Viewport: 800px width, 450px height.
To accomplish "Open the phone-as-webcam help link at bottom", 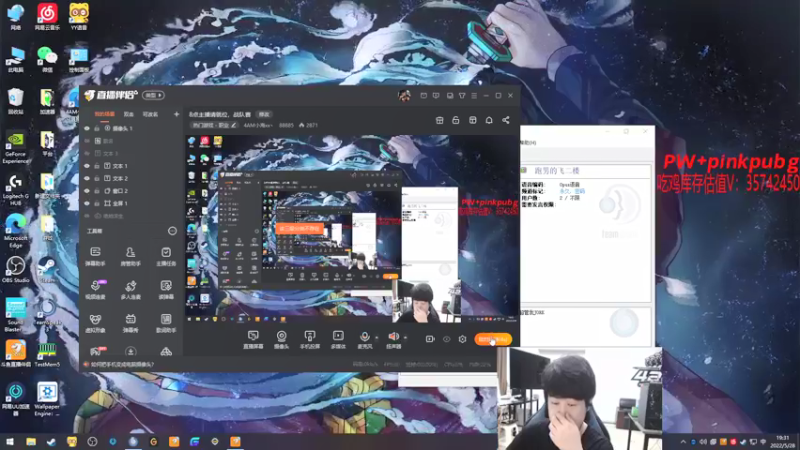I will pos(121,364).
